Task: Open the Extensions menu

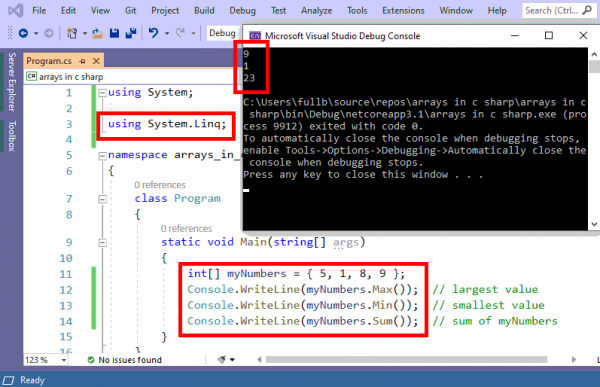Action: [x=403, y=10]
